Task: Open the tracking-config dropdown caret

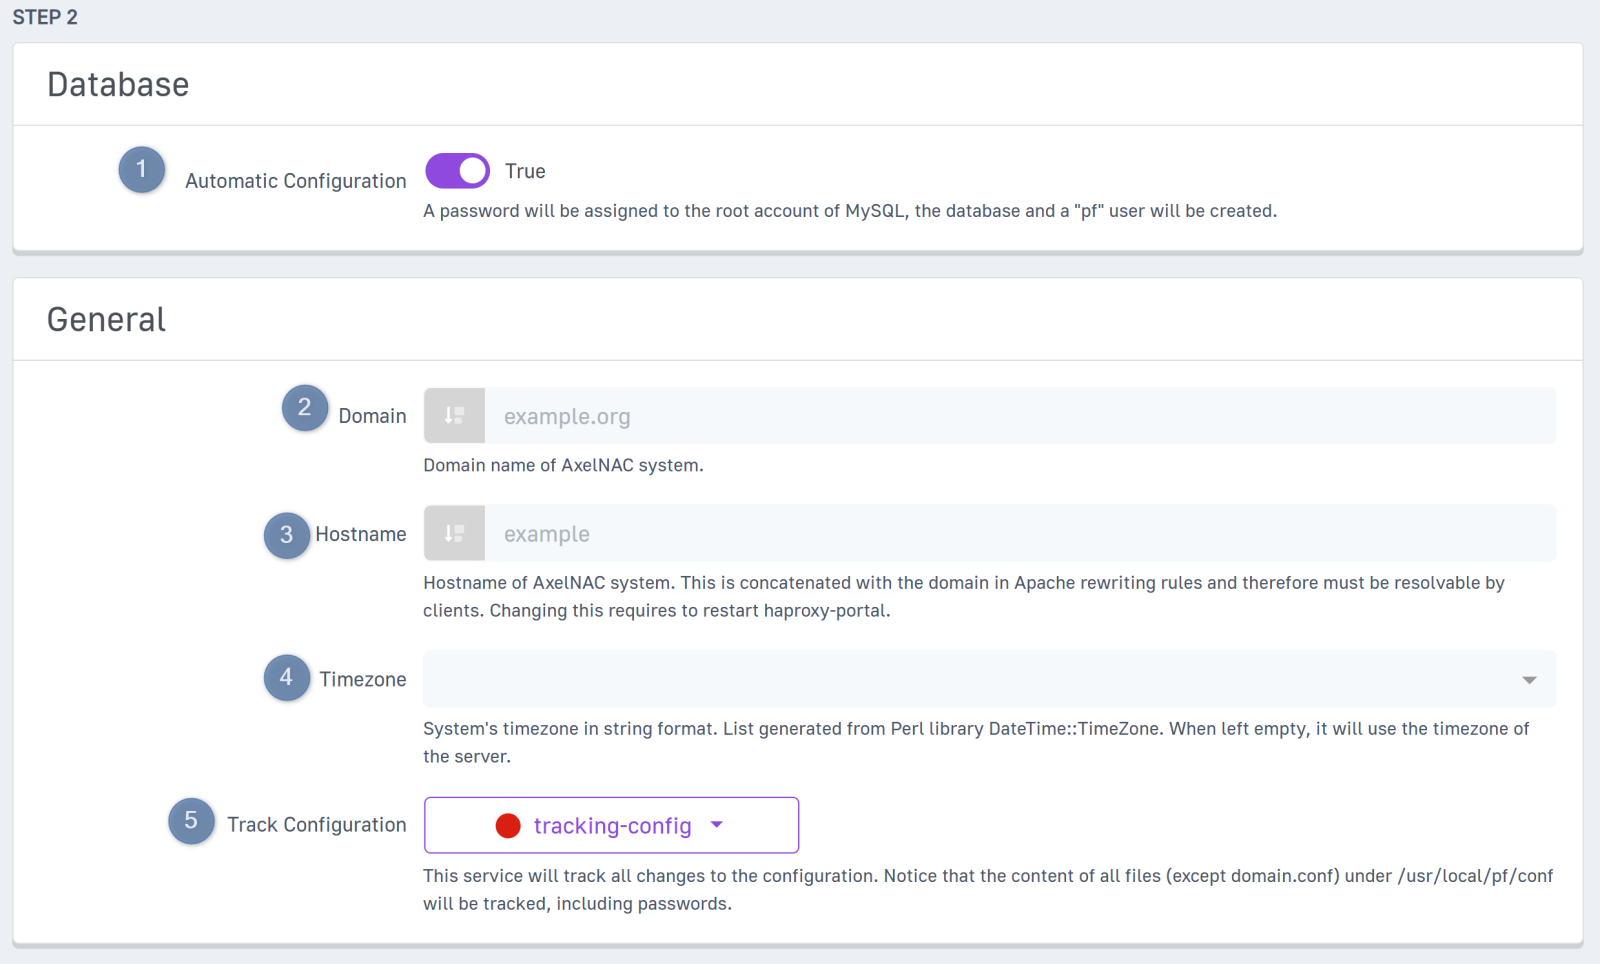Action: [717, 826]
